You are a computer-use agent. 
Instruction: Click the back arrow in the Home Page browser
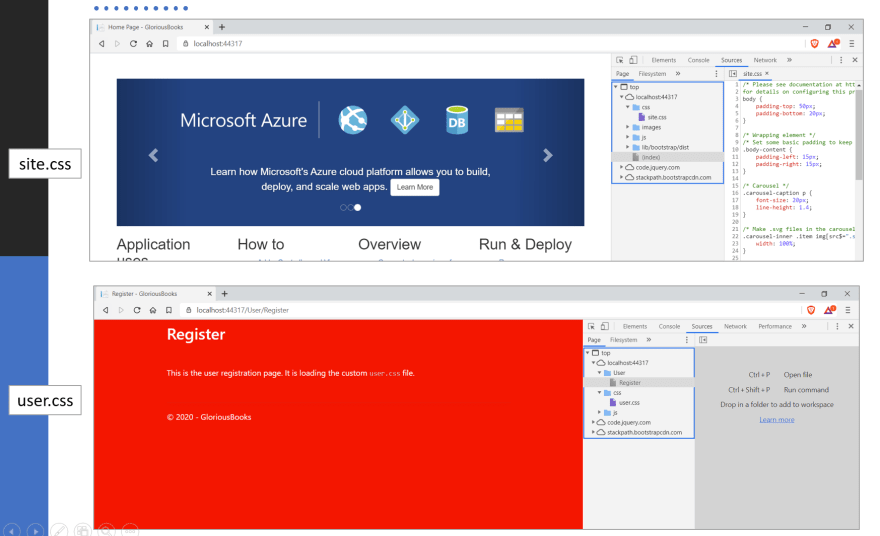(102, 44)
